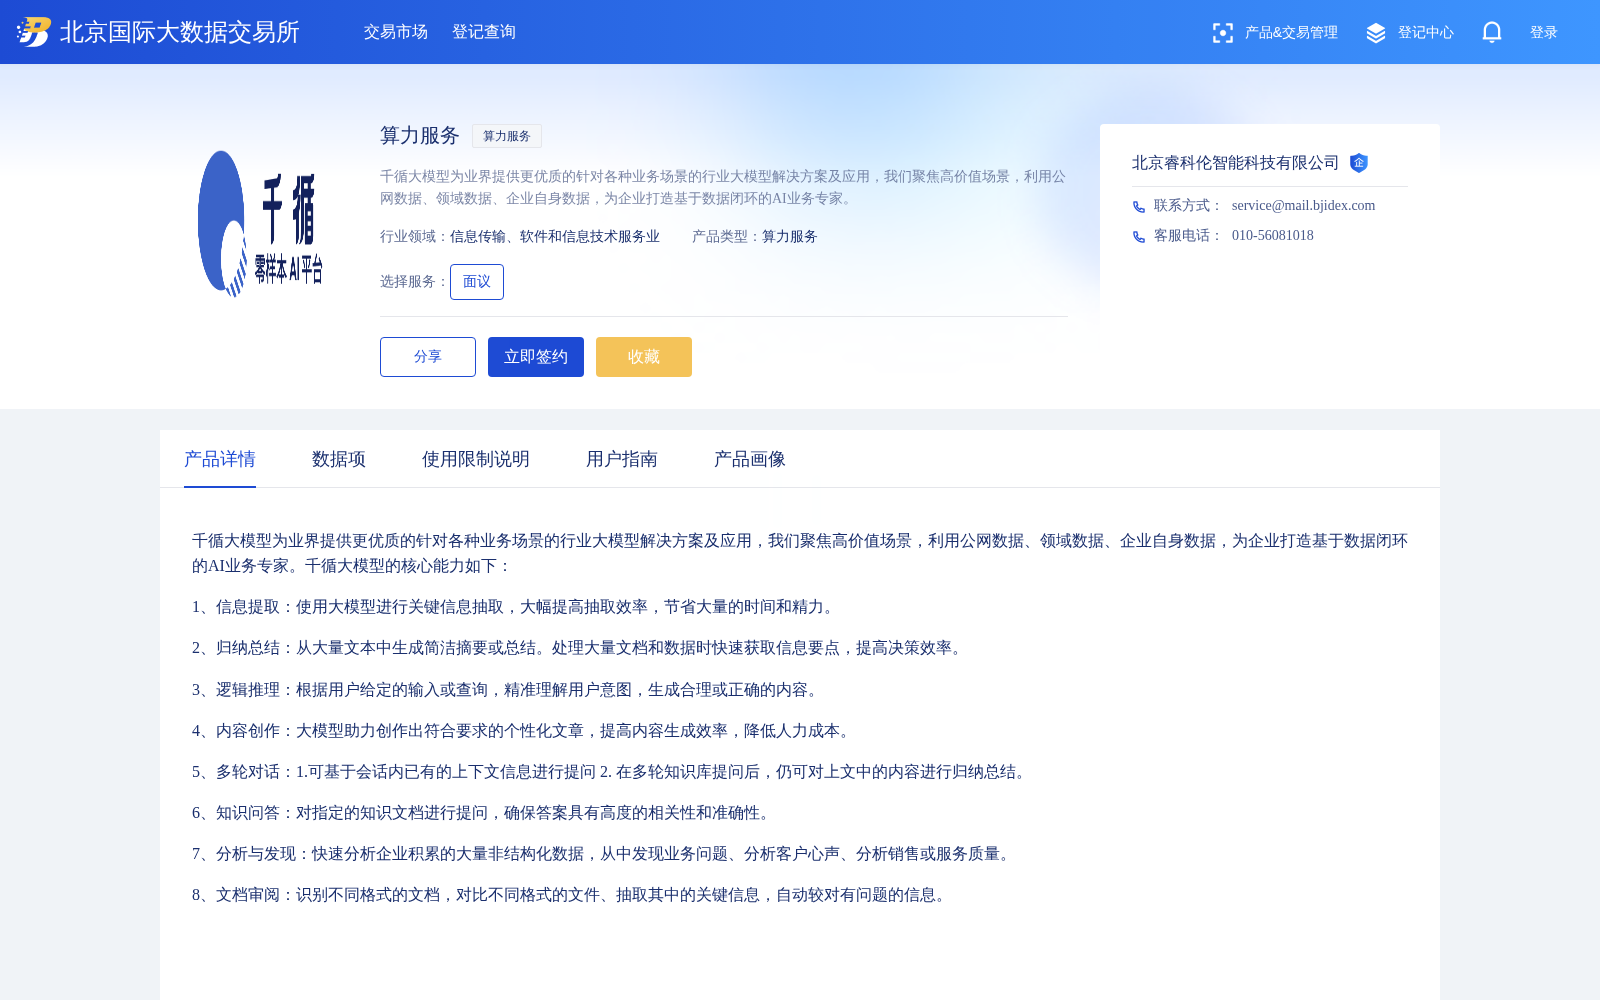1600x1000 pixels.
Task: Click the industry value 信息传输、软件和信息技术服务业
Action: (555, 237)
